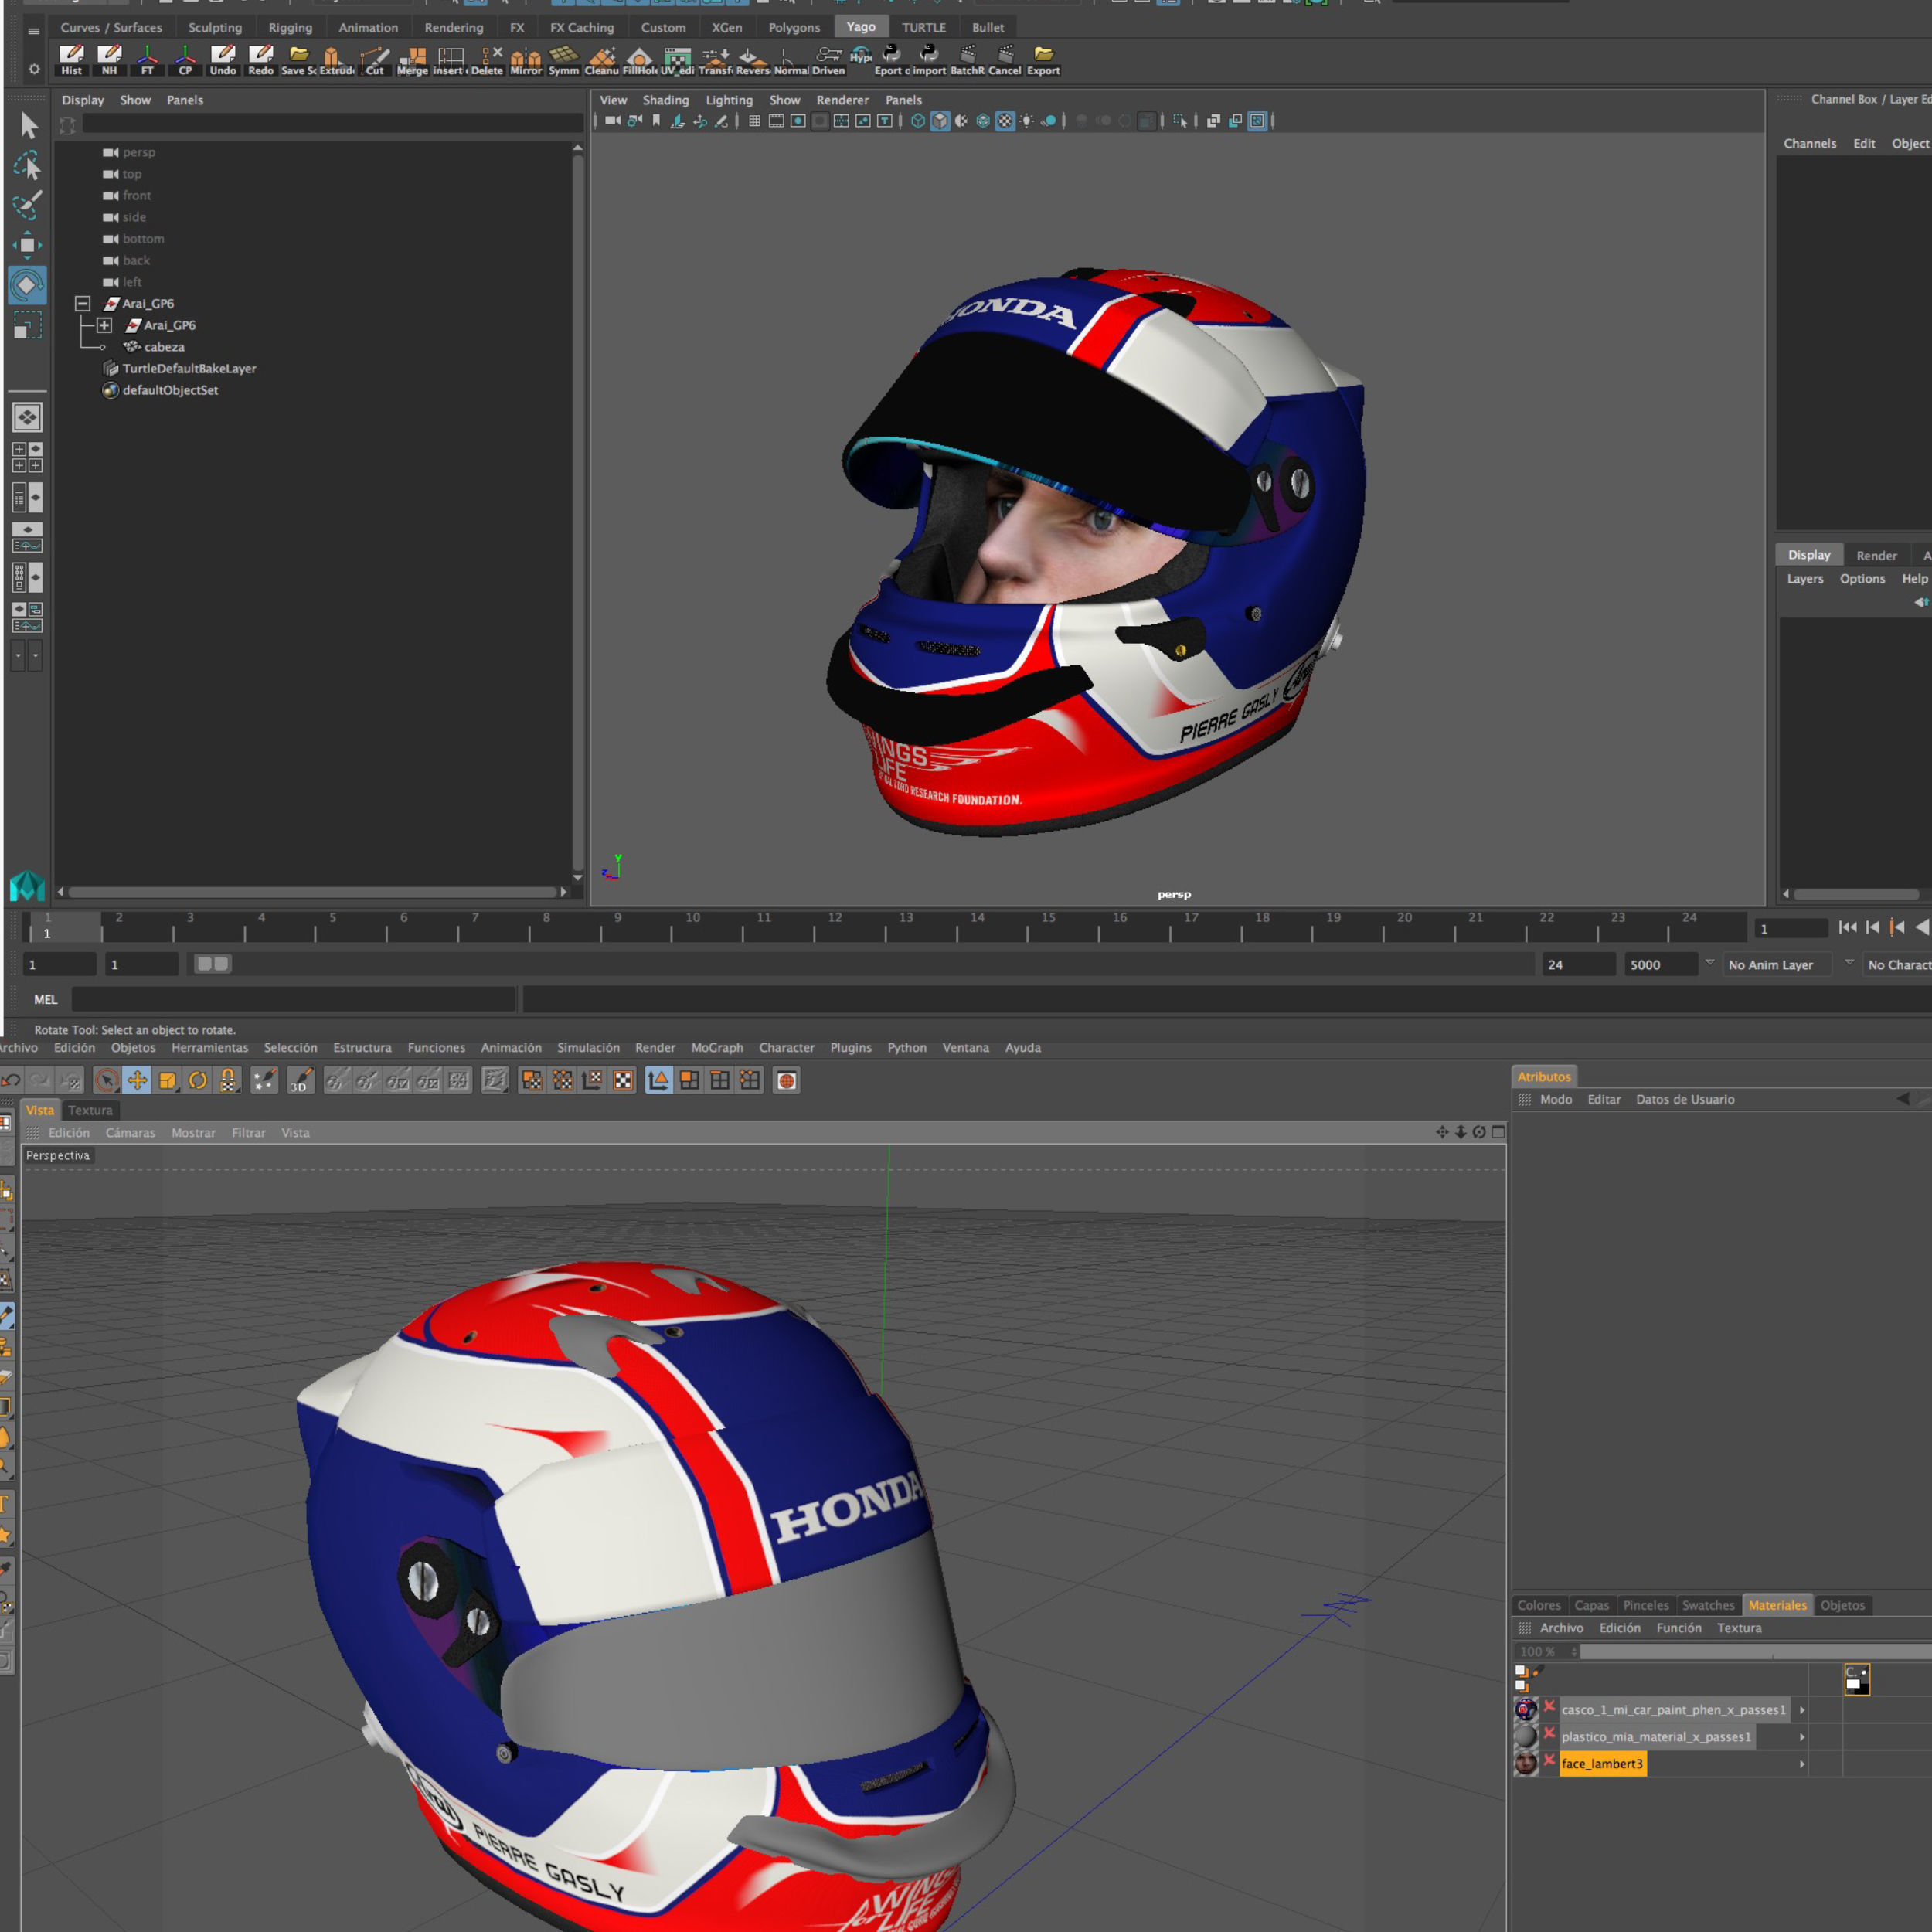Image resolution: width=1932 pixels, height=1932 pixels.
Task: Toggle smooth shade all viewport icon
Action: tap(940, 121)
